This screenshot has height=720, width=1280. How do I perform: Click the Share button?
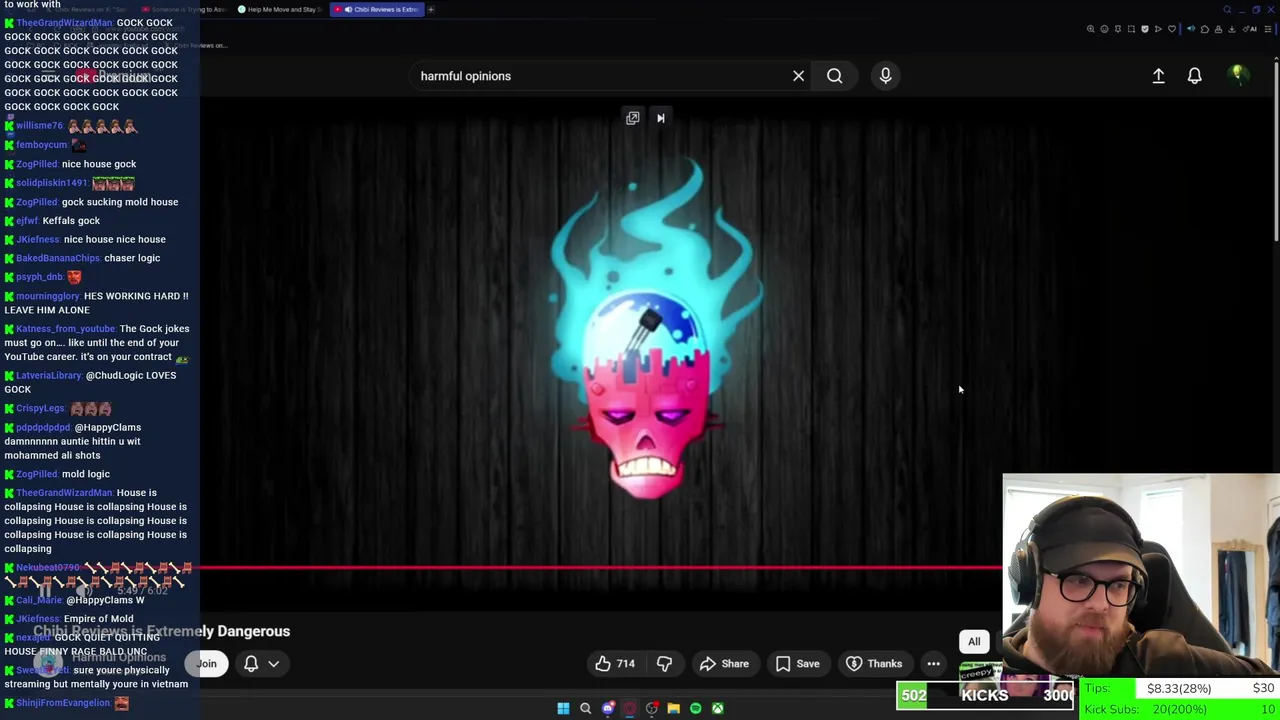[724, 663]
